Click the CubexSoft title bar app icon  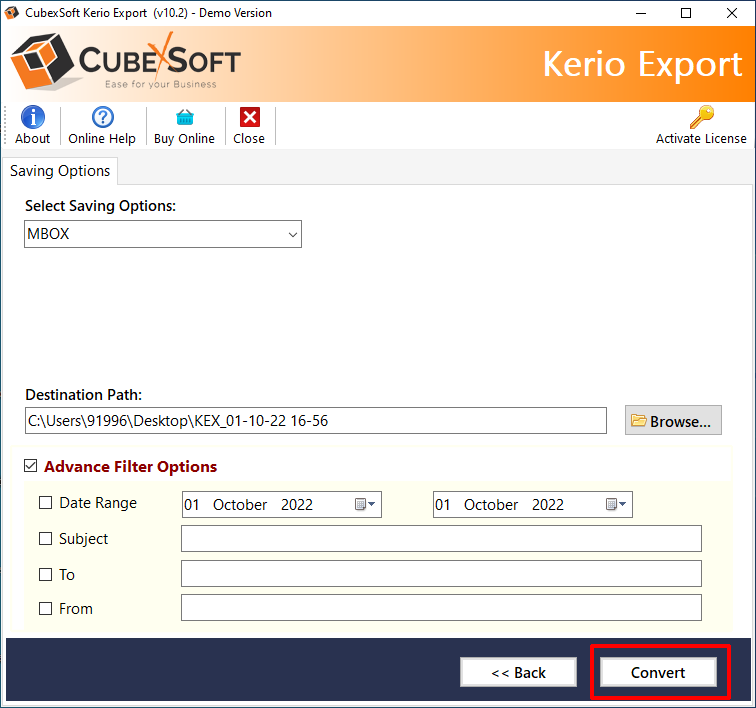12,13
